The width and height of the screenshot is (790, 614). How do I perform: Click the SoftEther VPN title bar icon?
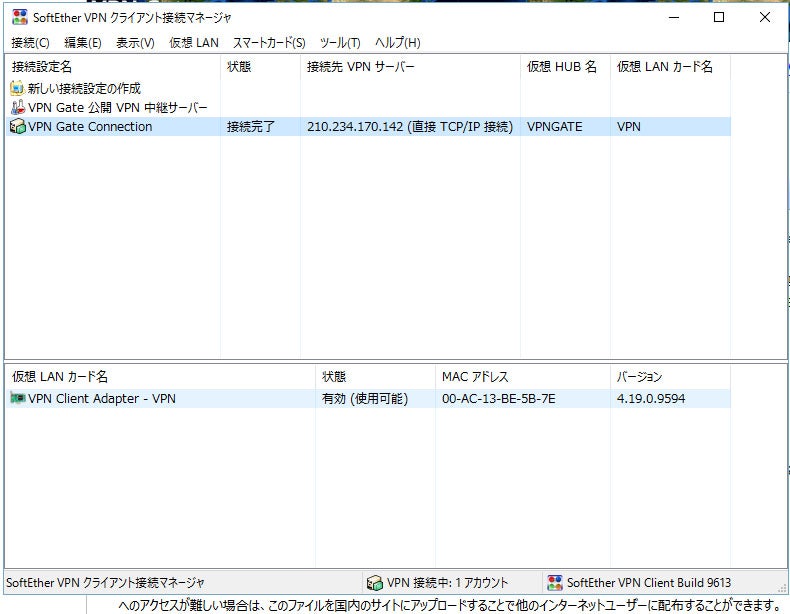click(x=20, y=17)
